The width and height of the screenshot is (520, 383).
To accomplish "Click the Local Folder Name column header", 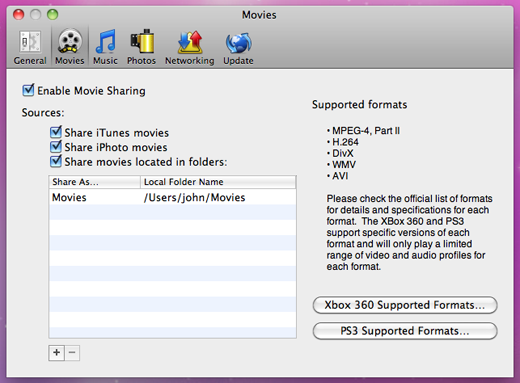I will [x=218, y=182].
